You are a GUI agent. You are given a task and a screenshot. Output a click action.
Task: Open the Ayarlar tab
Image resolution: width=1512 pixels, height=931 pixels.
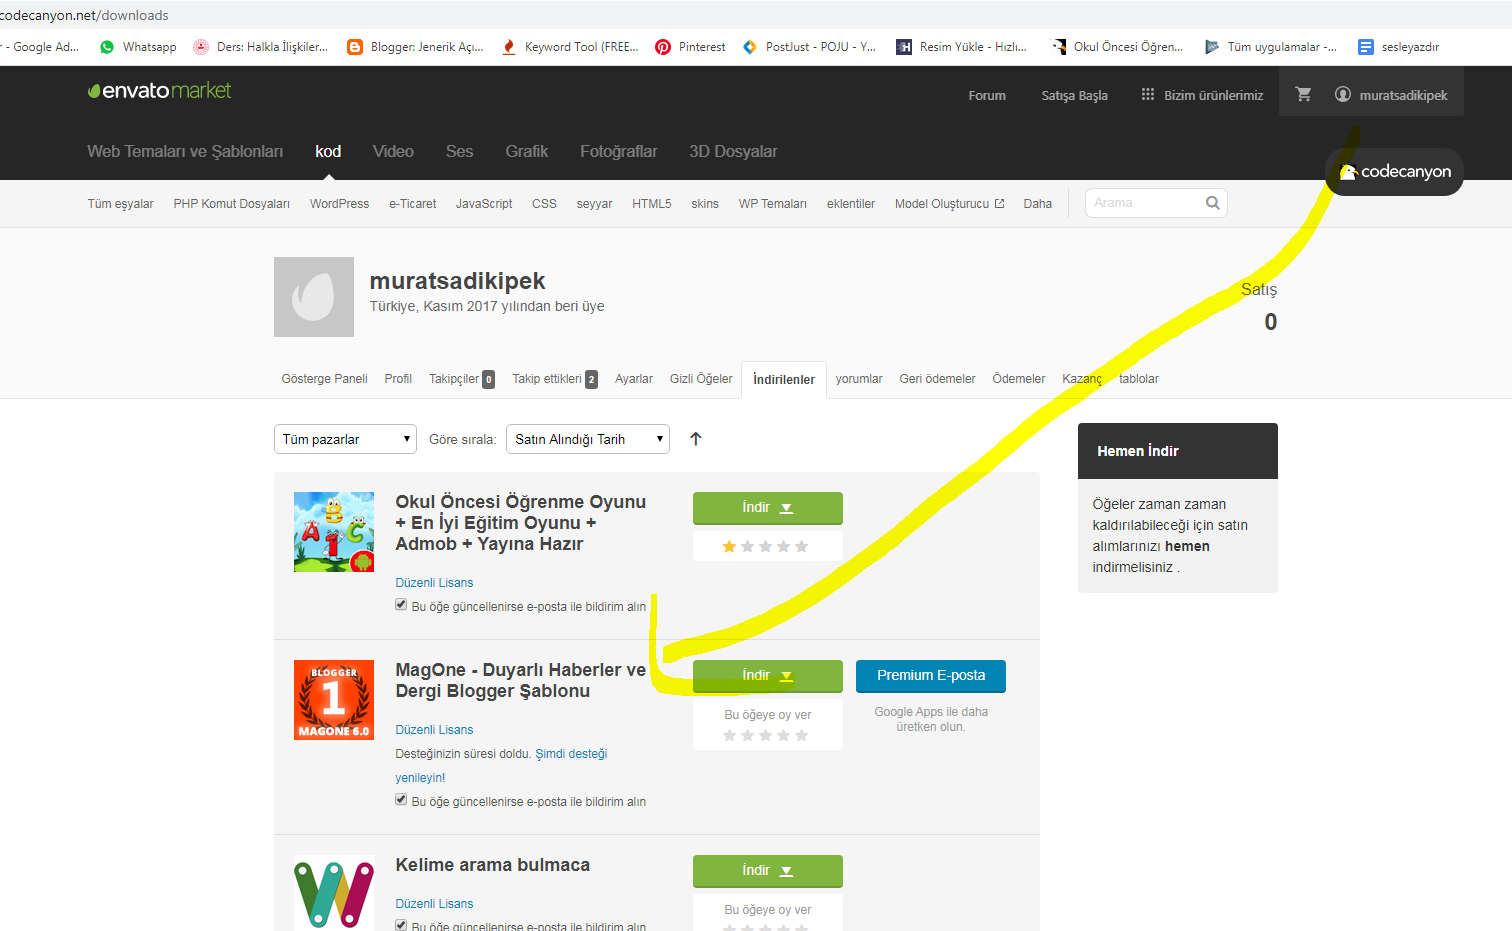click(634, 379)
